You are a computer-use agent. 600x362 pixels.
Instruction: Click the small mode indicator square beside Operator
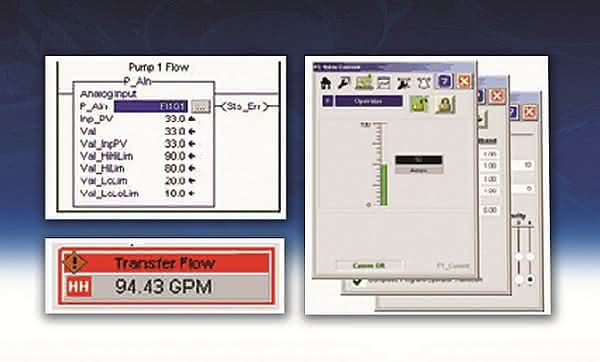(x=328, y=101)
